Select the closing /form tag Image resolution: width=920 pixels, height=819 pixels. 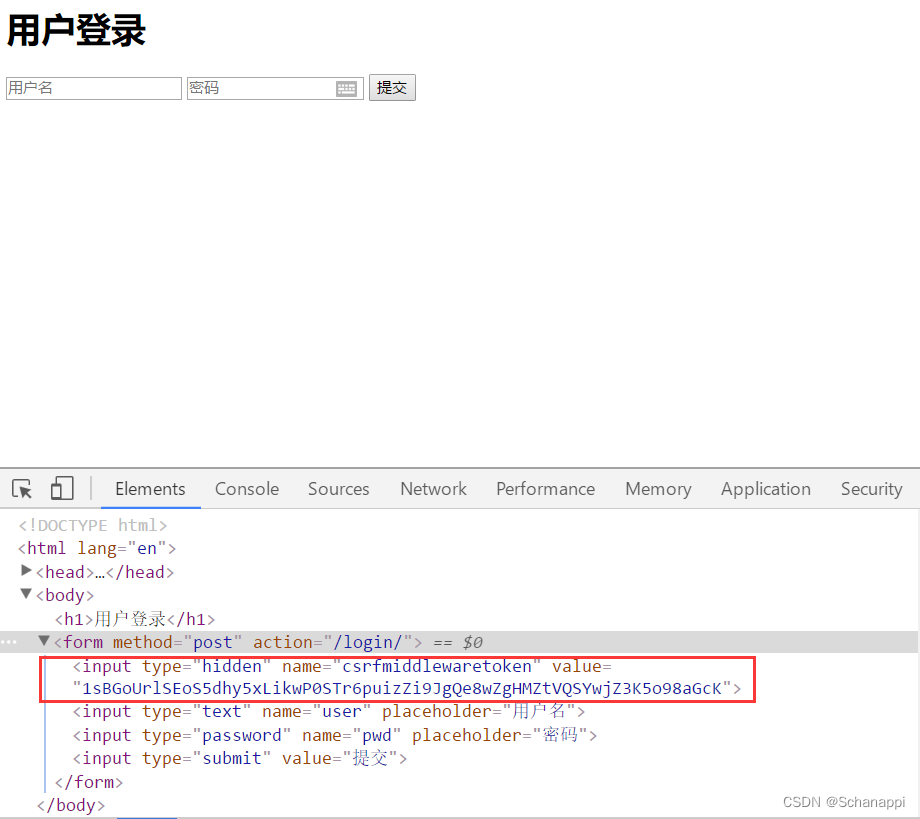coord(89,783)
